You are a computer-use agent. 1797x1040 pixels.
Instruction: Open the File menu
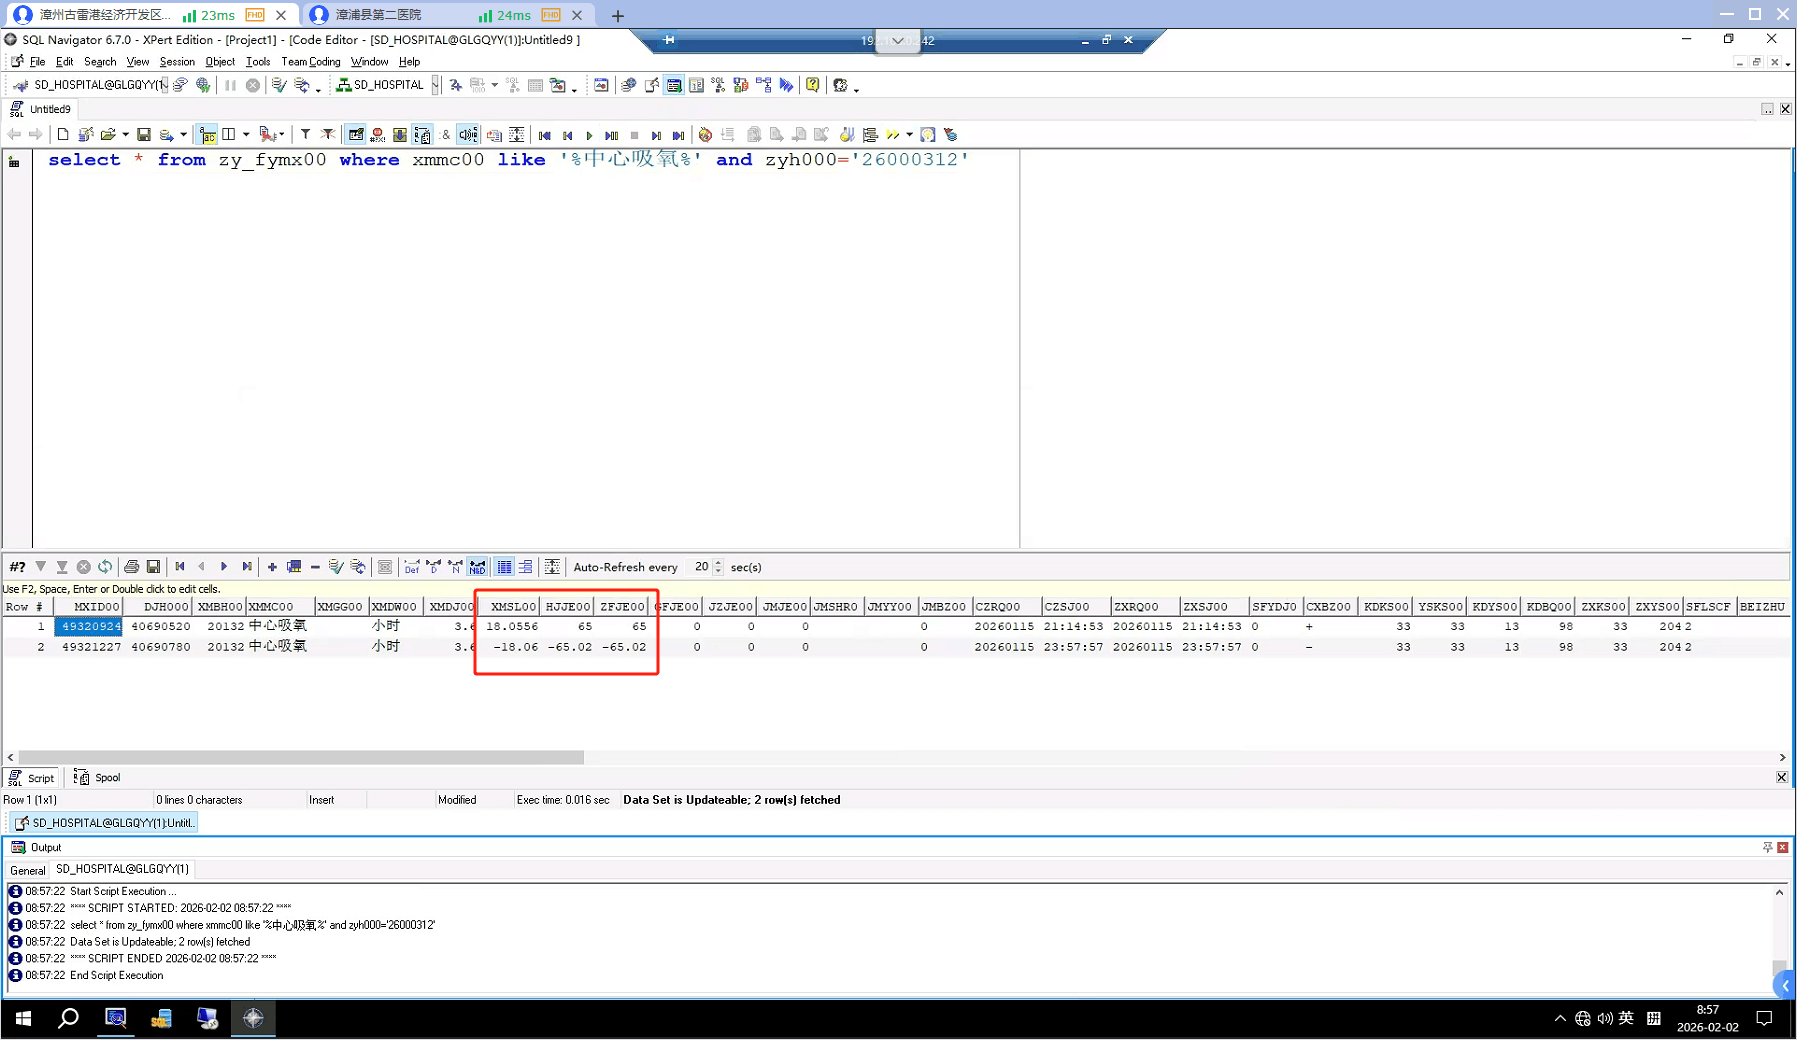(x=37, y=62)
